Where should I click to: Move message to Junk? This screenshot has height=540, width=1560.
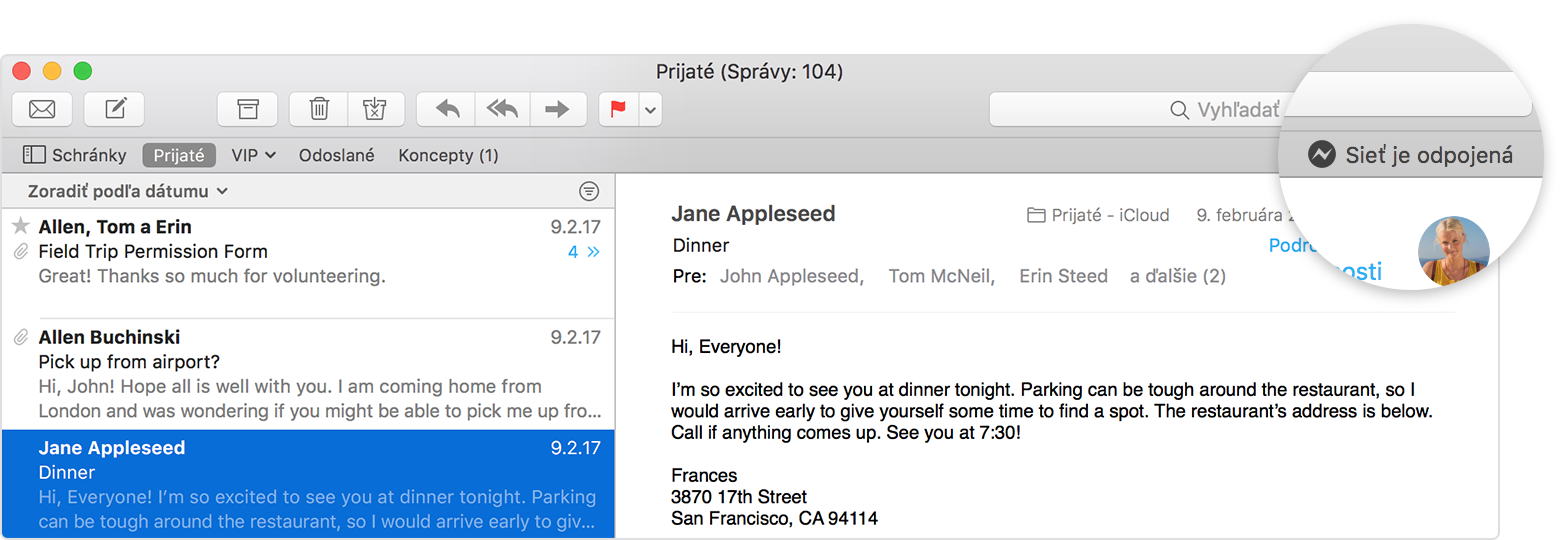pyautogui.click(x=375, y=109)
